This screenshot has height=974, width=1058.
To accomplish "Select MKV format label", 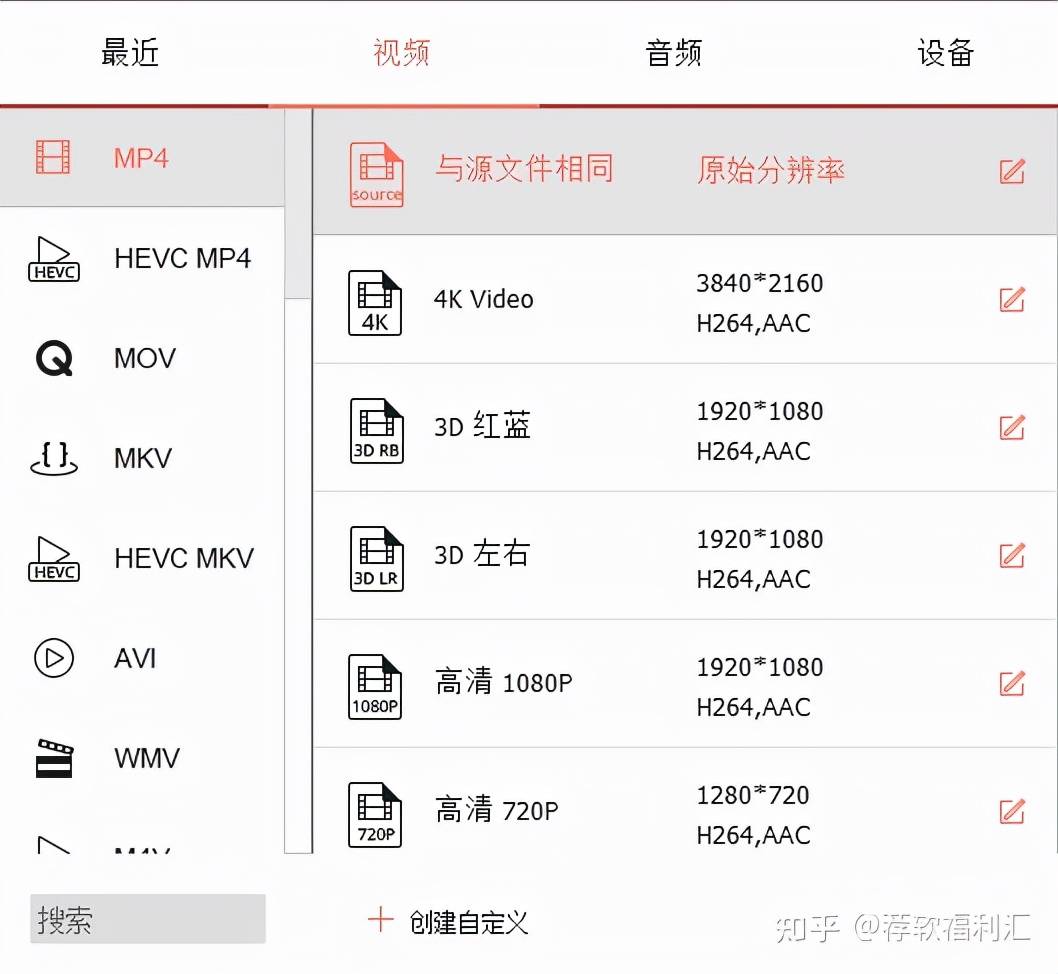I will (x=143, y=459).
